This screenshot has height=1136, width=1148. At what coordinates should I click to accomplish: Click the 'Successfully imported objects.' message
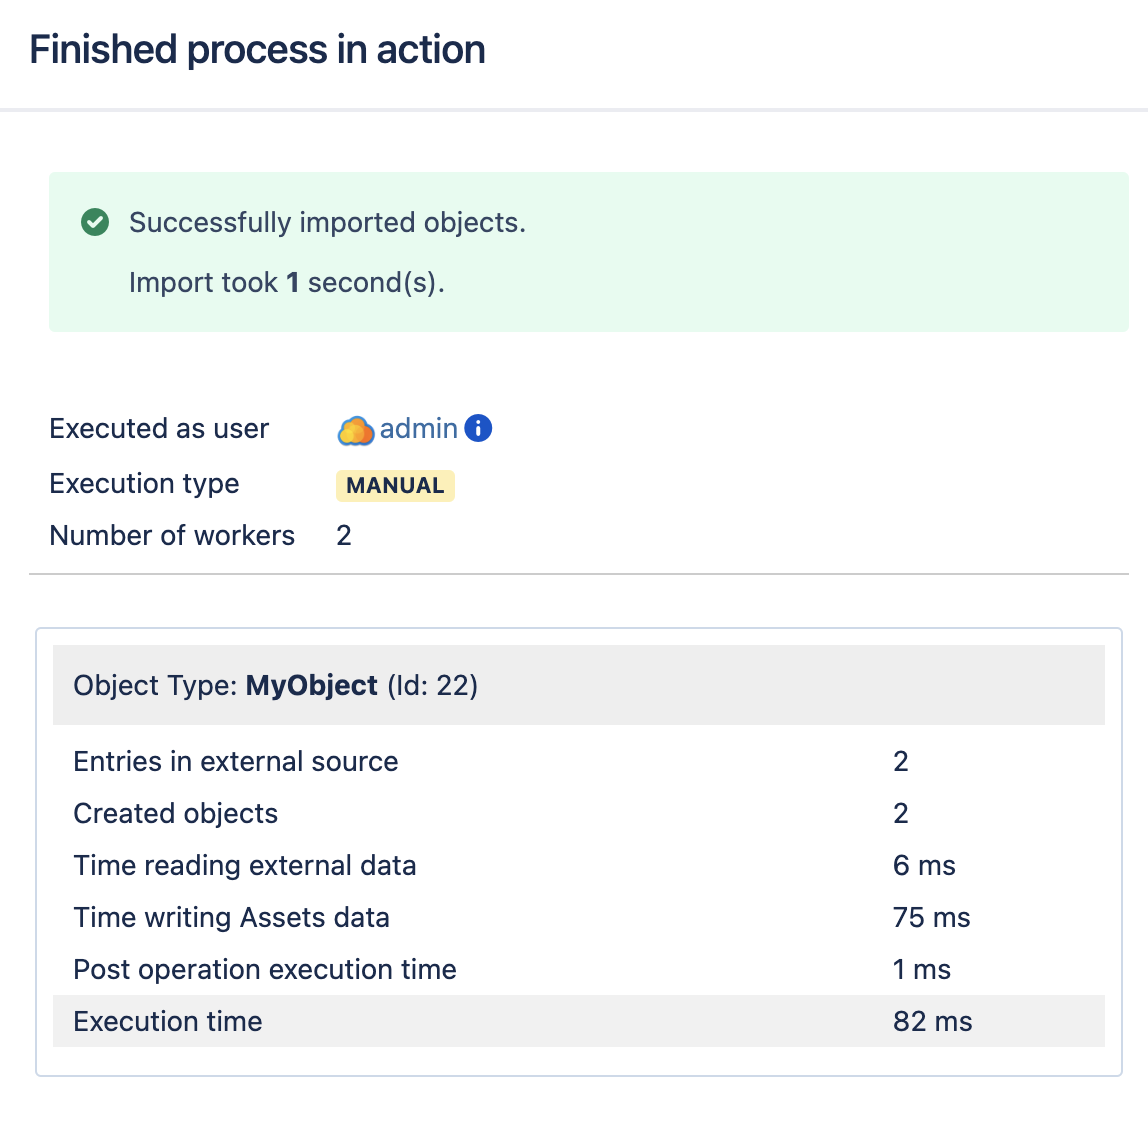click(x=327, y=222)
